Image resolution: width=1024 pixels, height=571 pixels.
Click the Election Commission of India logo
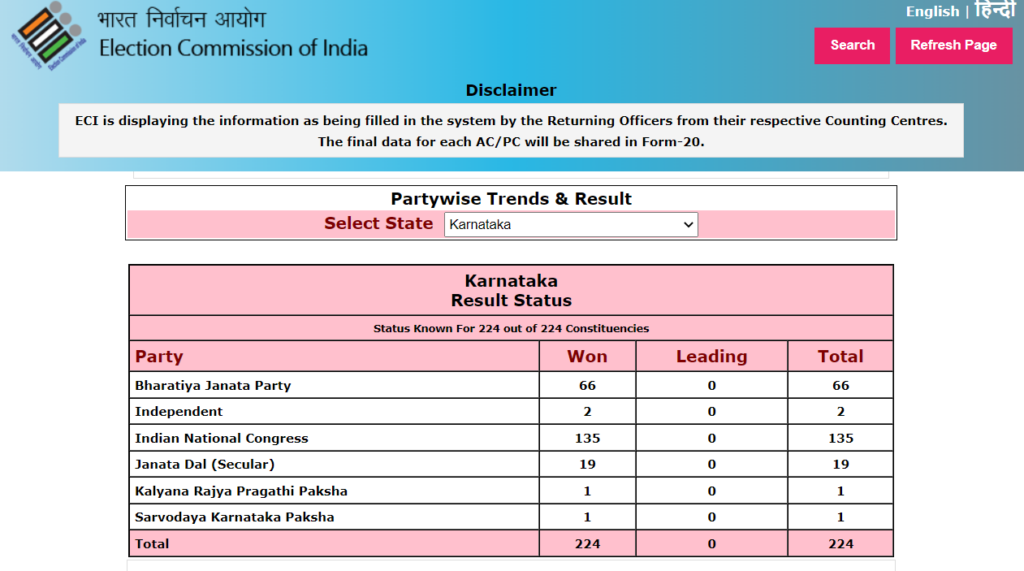pyautogui.click(x=48, y=36)
